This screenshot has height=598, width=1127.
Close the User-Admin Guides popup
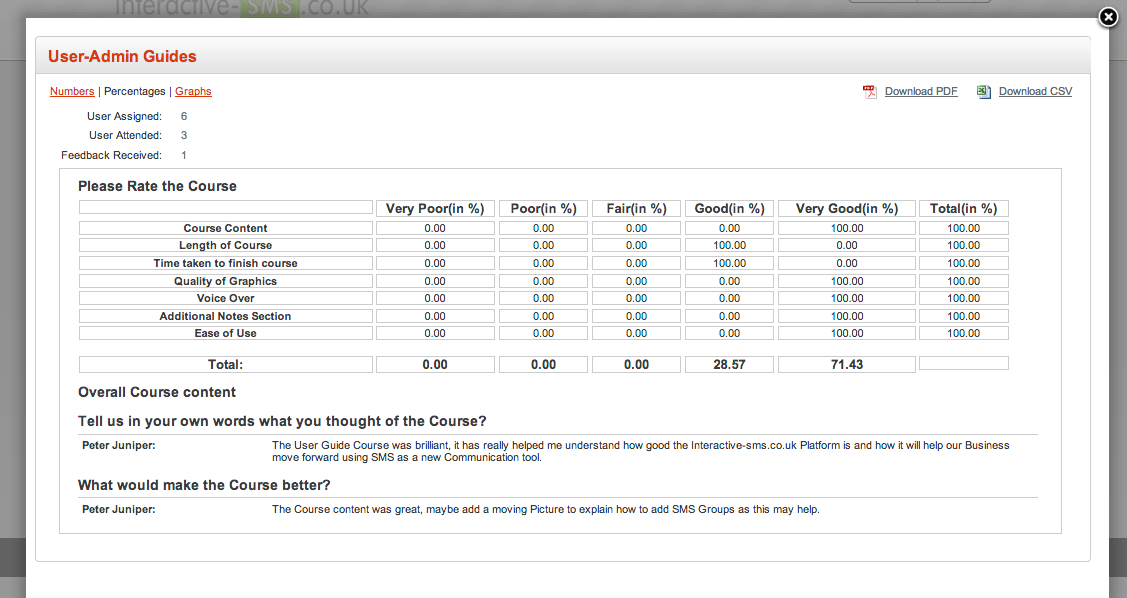(1108, 17)
